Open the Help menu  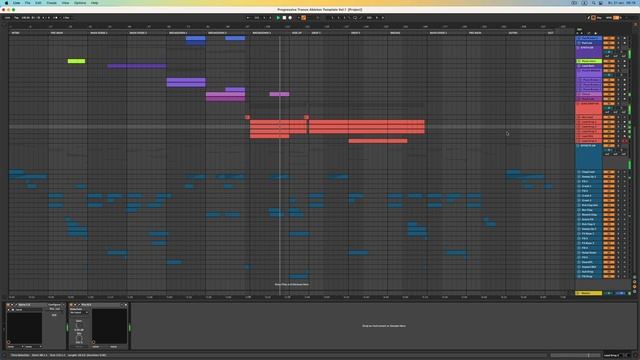[94, 3]
